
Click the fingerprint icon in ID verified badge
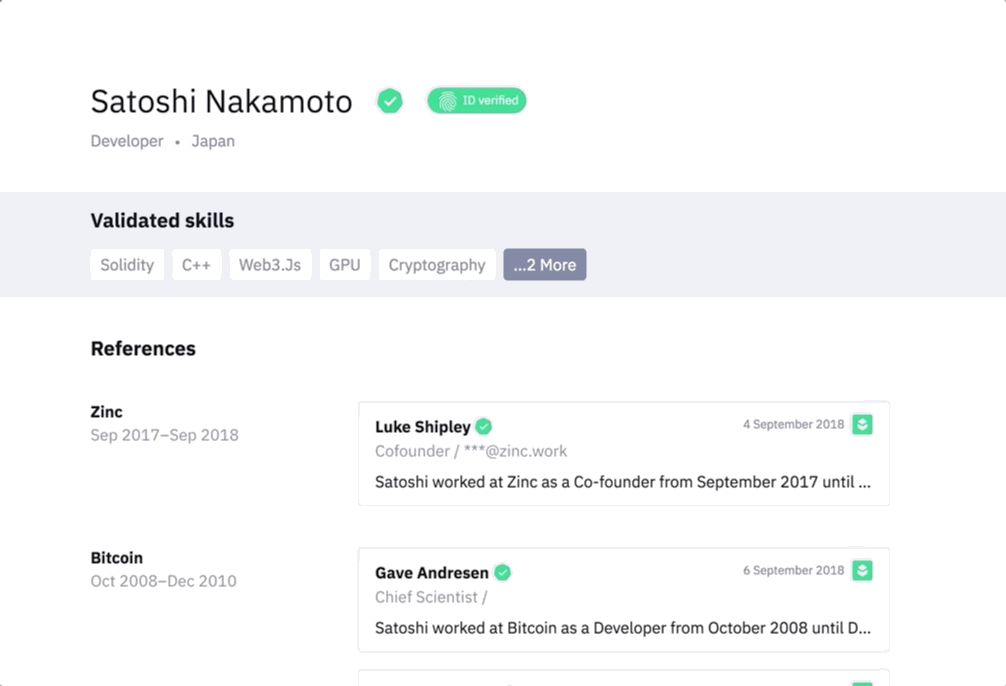447,101
